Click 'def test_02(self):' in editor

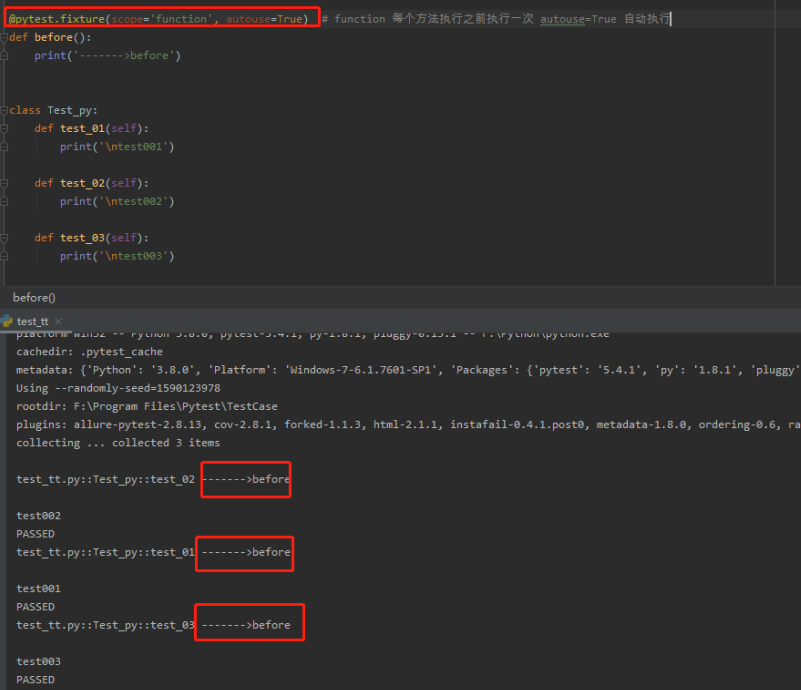(x=91, y=183)
